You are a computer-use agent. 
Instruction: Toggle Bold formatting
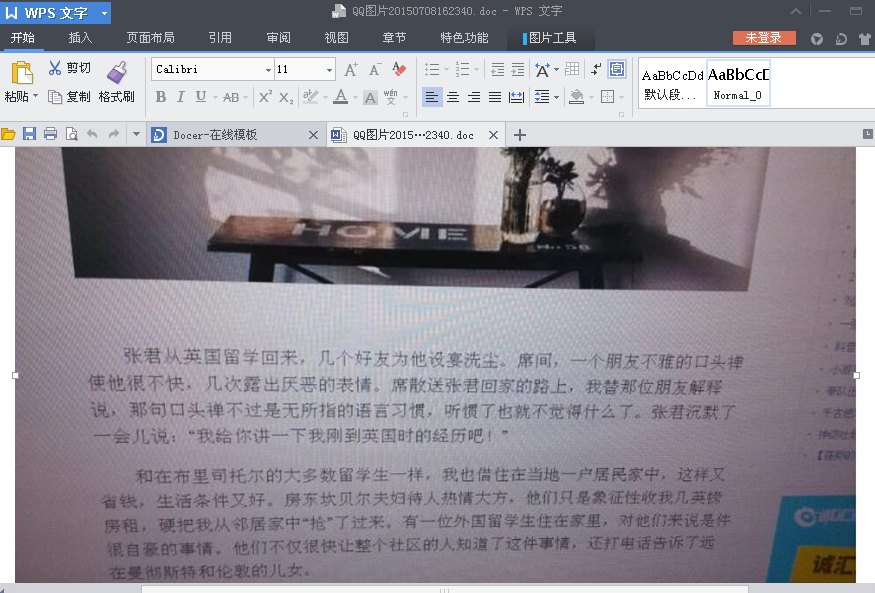tap(161, 97)
